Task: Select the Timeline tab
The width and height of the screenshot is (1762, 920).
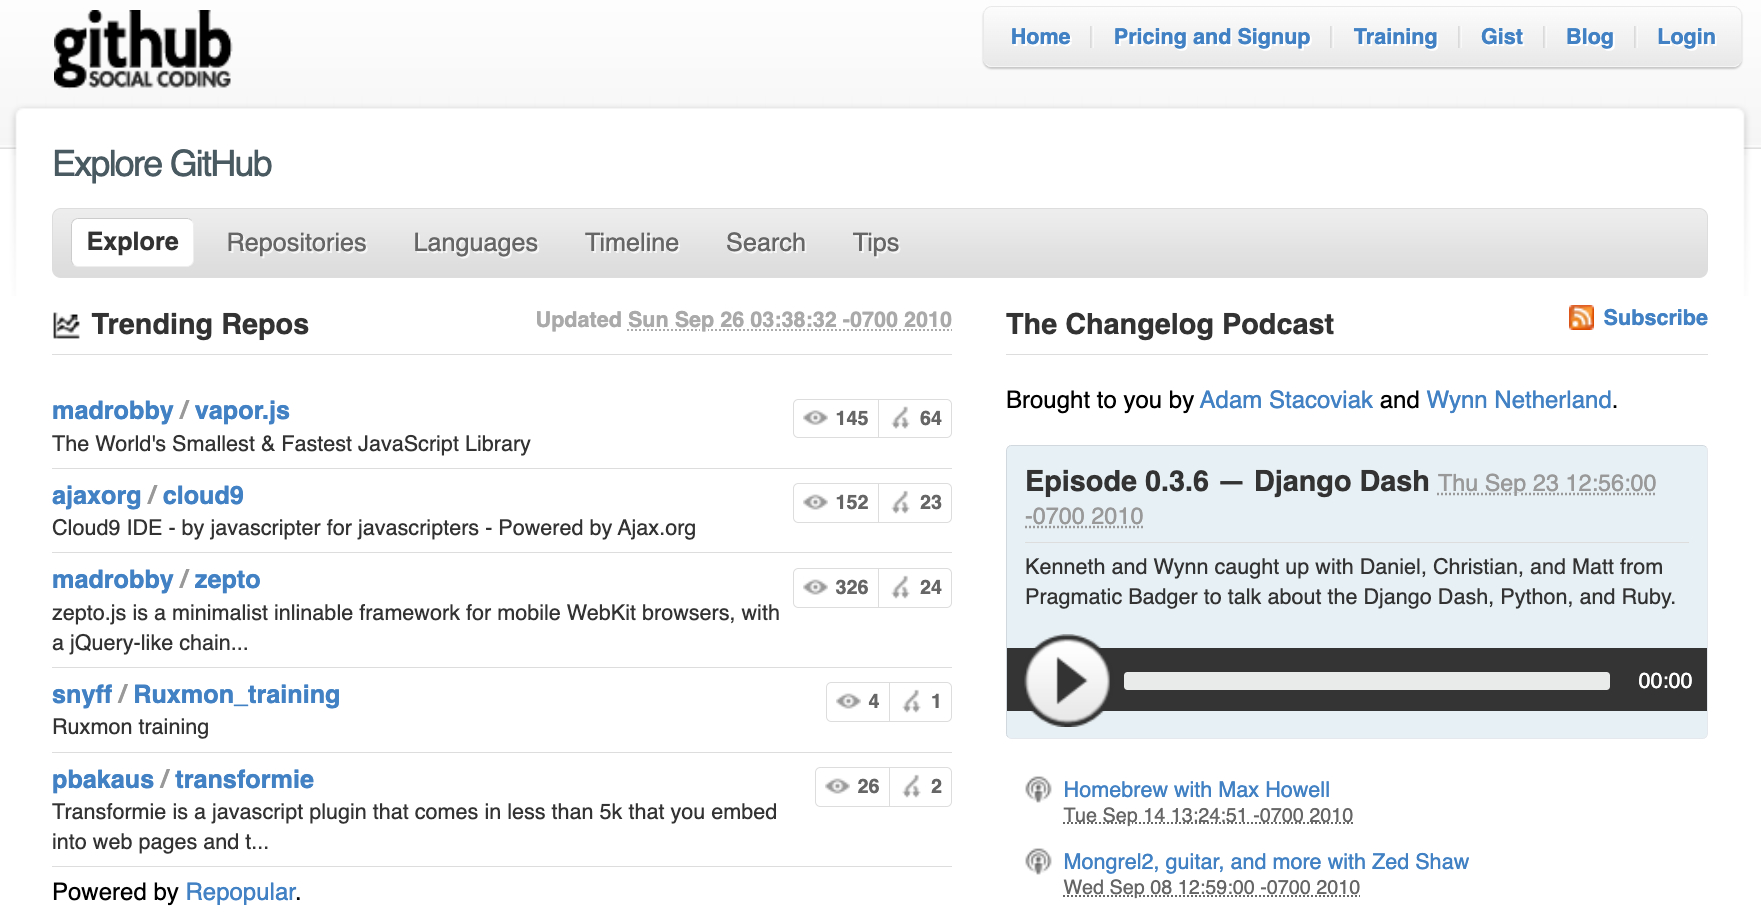Action: (631, 243)
